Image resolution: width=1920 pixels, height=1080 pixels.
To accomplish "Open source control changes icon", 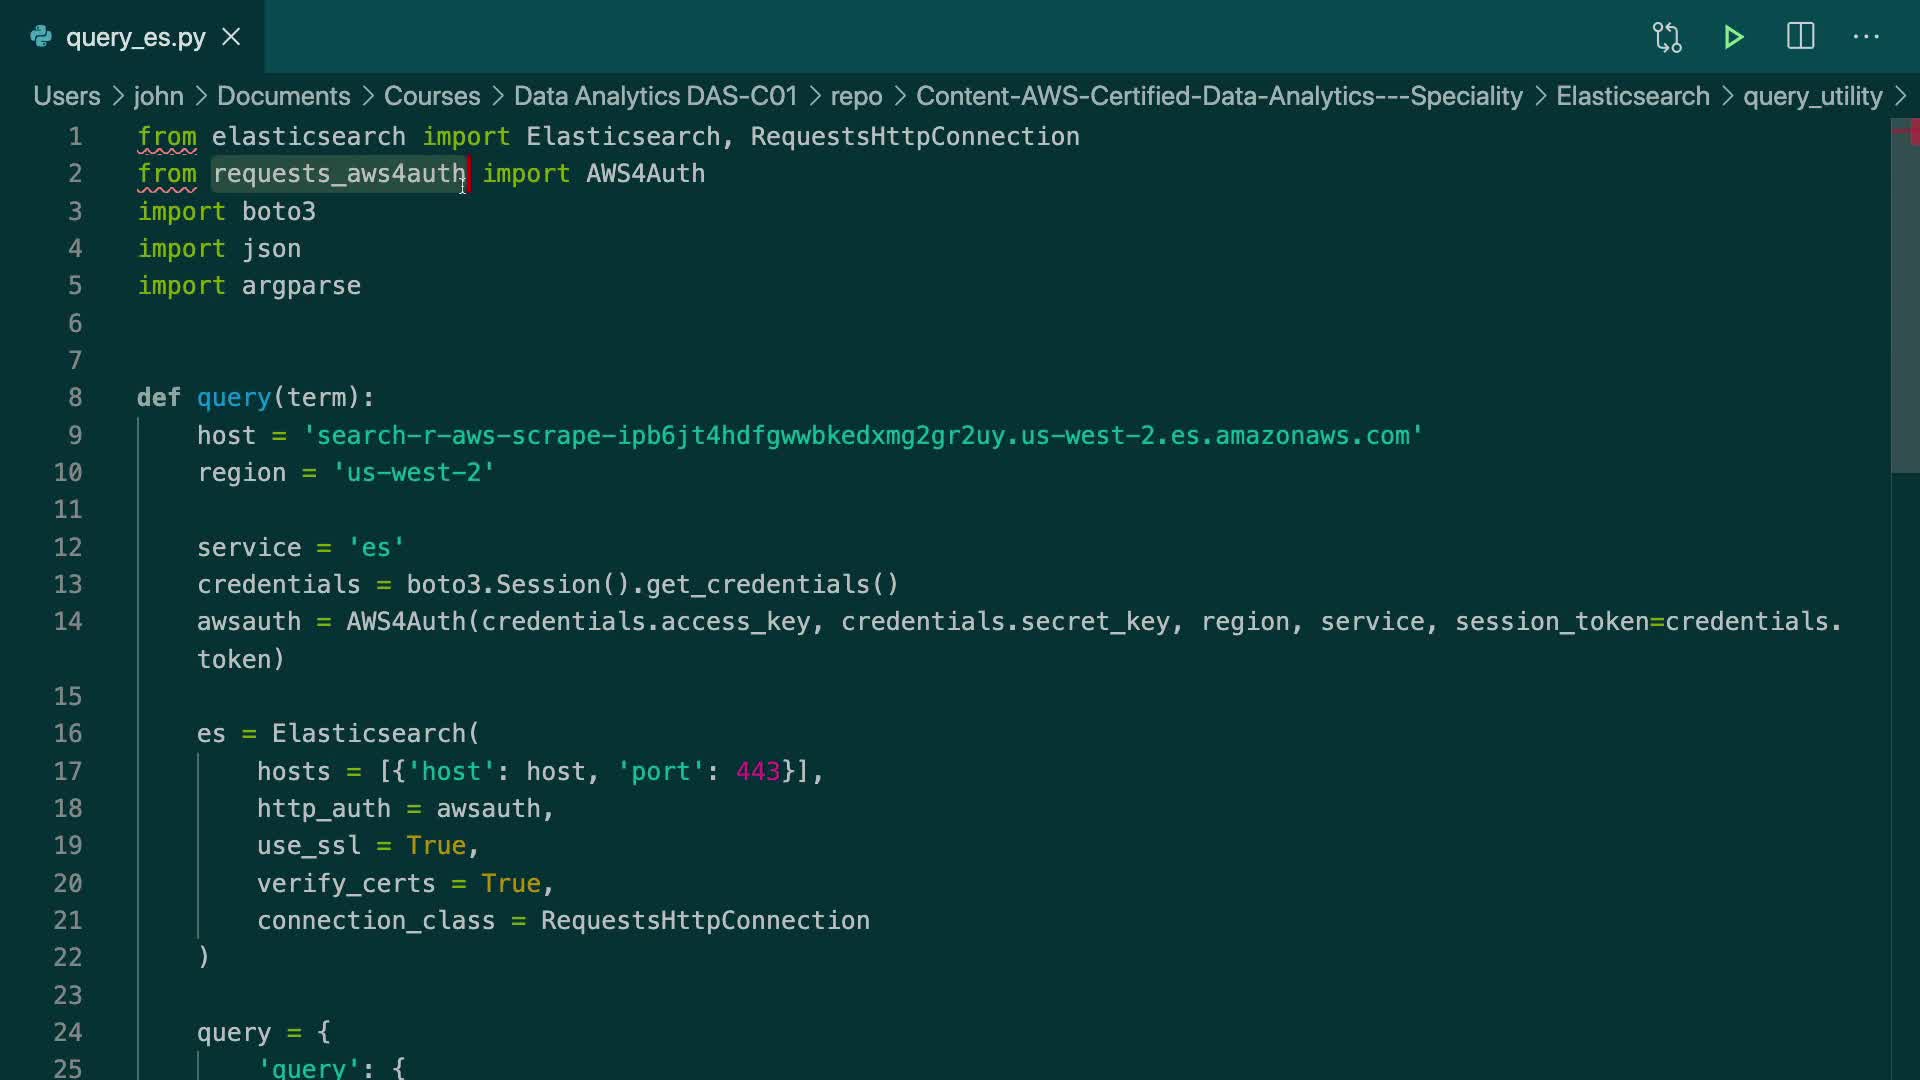I will point(1667,37).
